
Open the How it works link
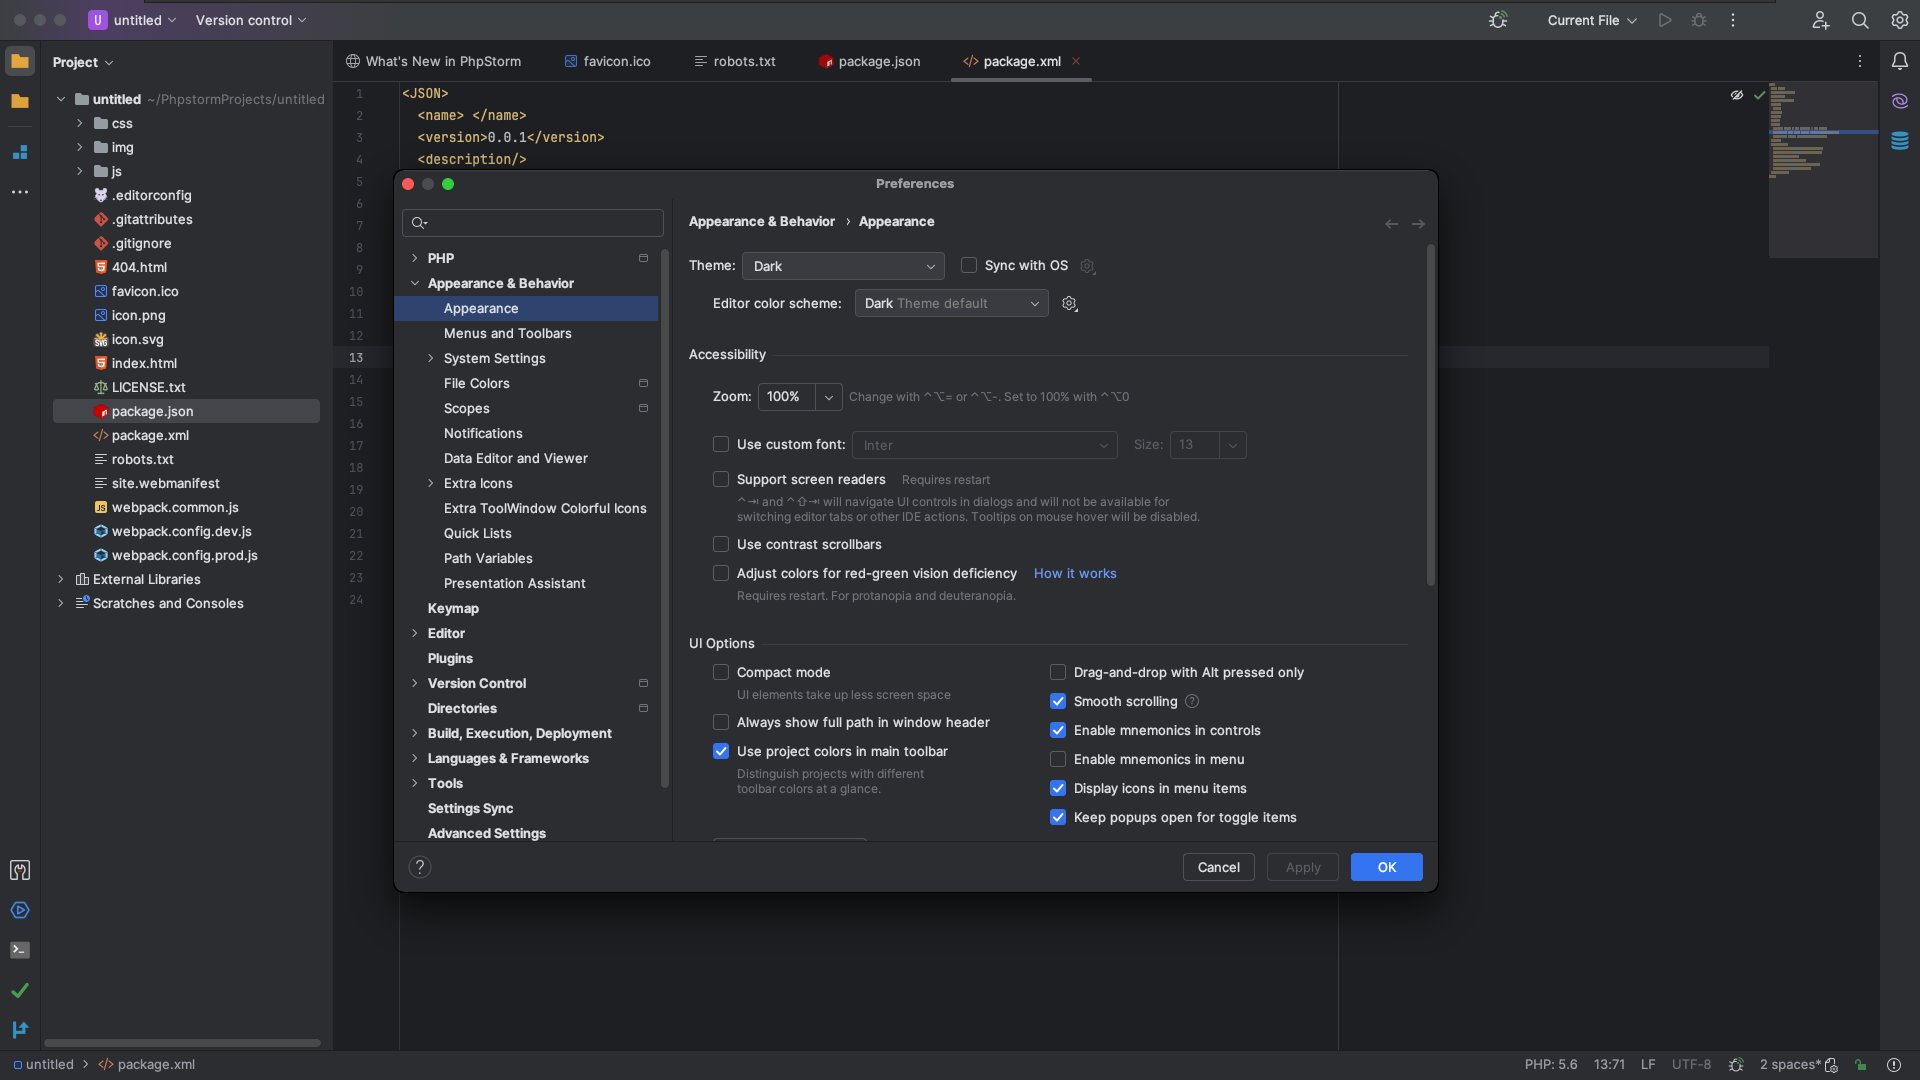pos(1074,573)
